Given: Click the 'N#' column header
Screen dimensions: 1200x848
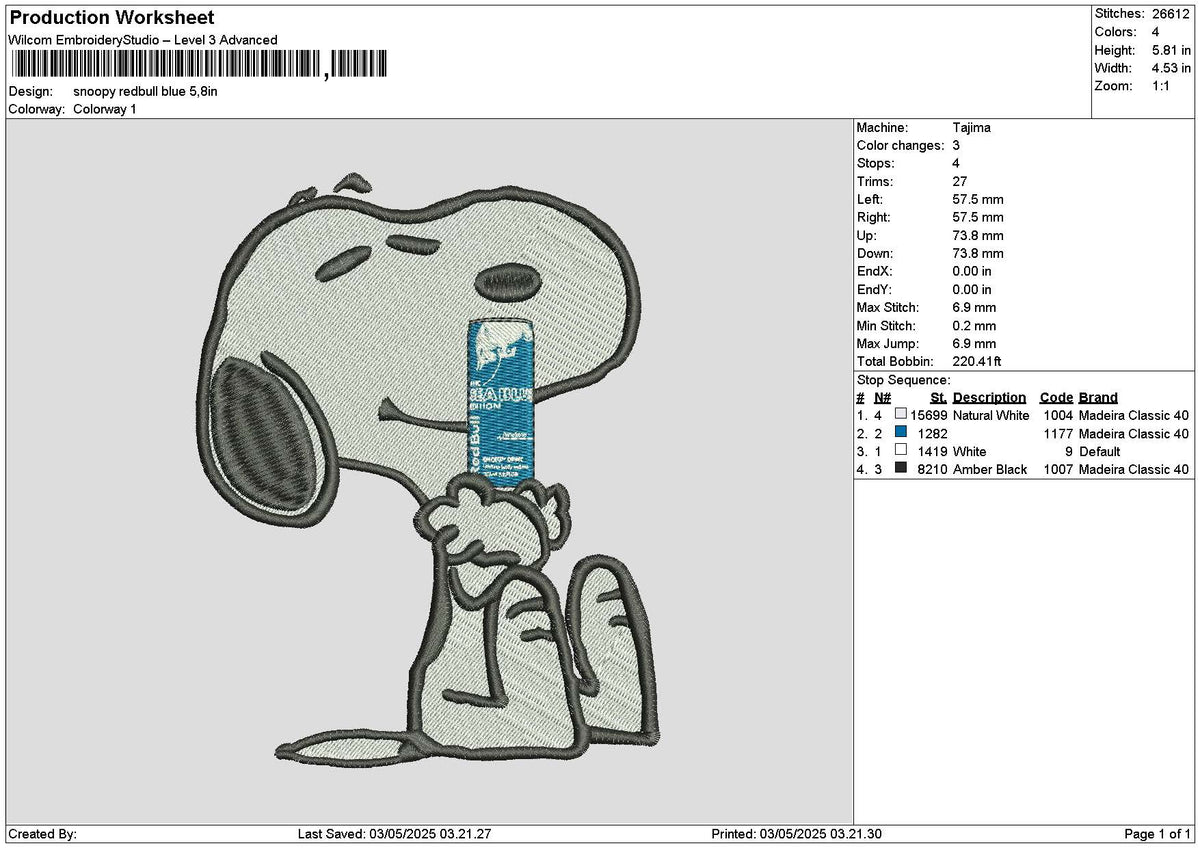Looking at the screenshot, I should coord(882,398).
